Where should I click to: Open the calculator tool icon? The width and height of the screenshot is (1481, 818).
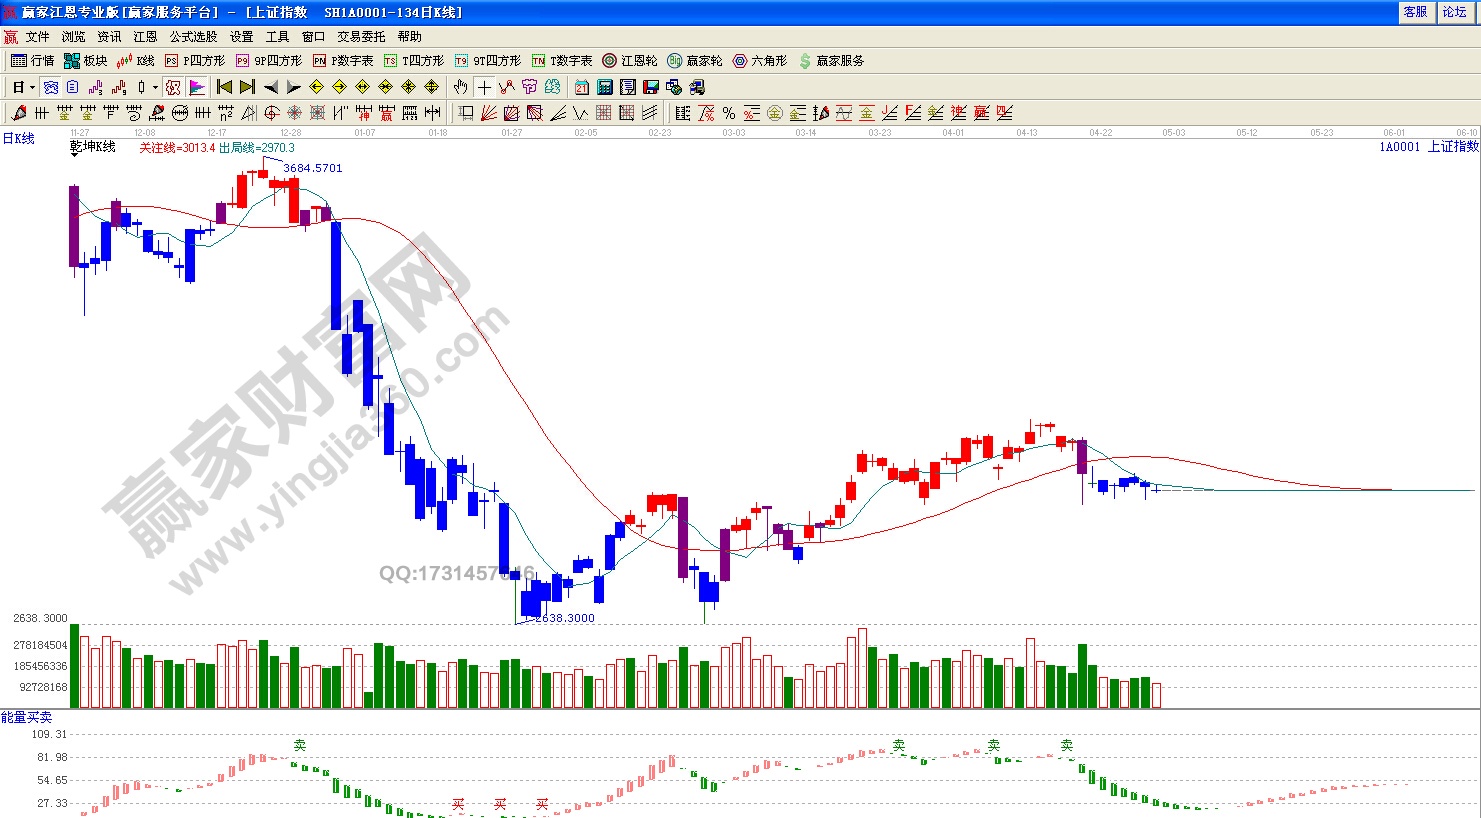point(605,87)
